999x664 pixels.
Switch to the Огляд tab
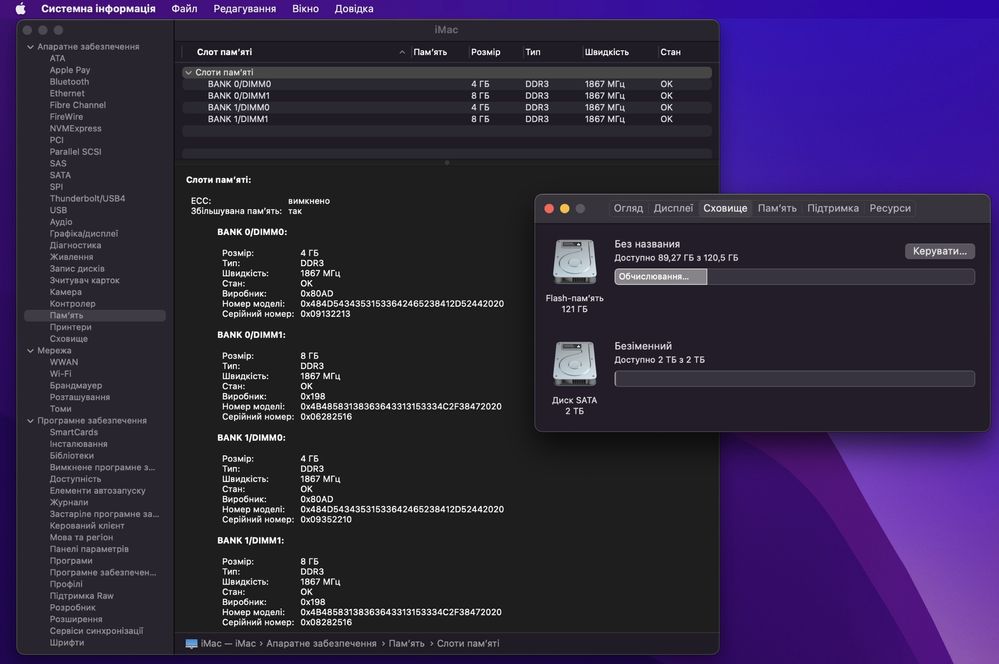[628, 208]
